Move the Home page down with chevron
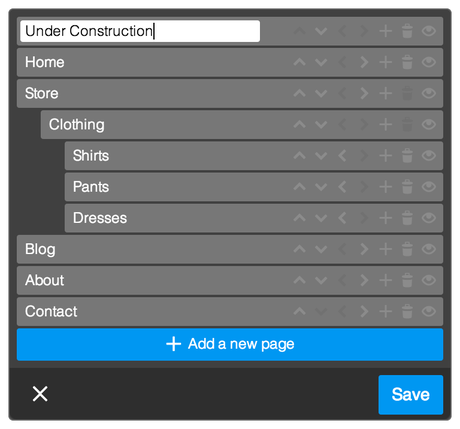Image resolution: width=460 pixels, height=429 pixels. (x=321, y=62)
